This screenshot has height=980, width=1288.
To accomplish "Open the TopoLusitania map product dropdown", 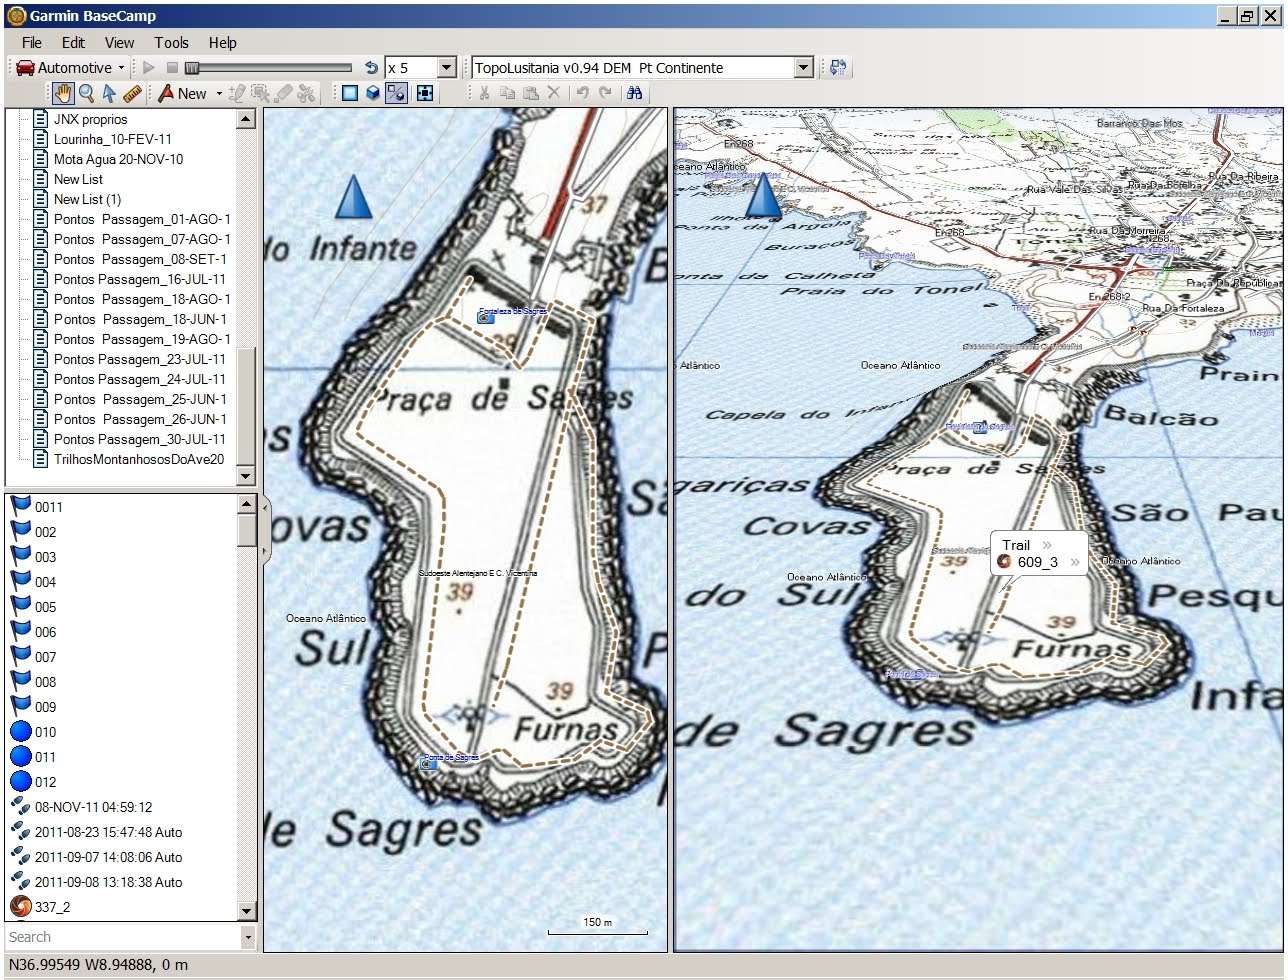I will [x=803, y=67].
